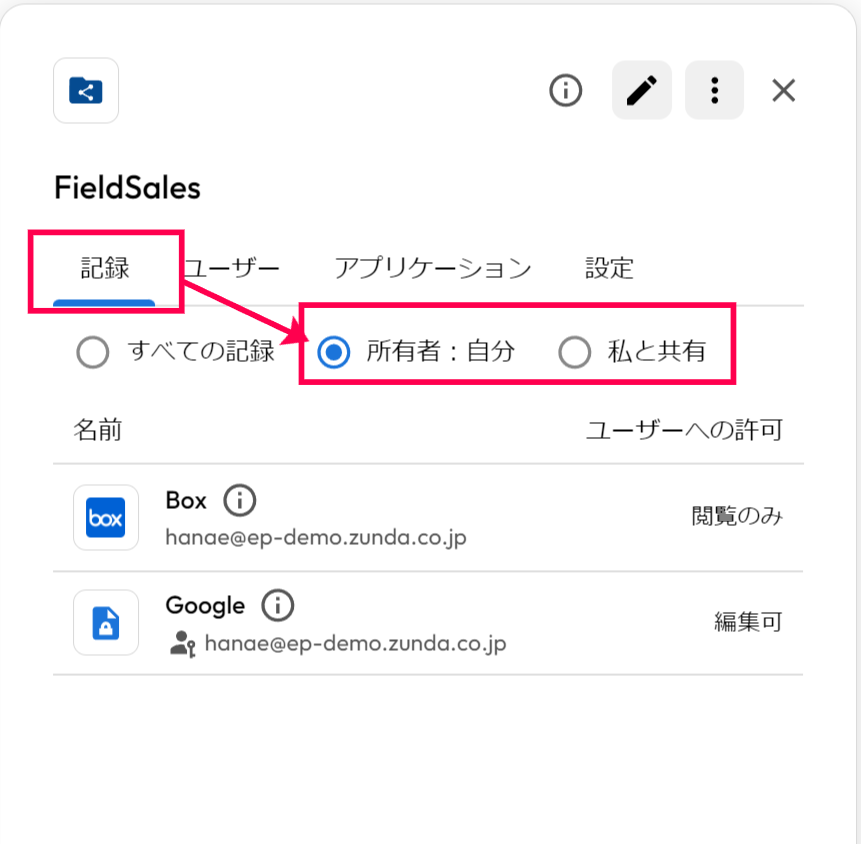Open the 設定 tab
This screenshot has height=844, width=861.
tap(610, 269)
